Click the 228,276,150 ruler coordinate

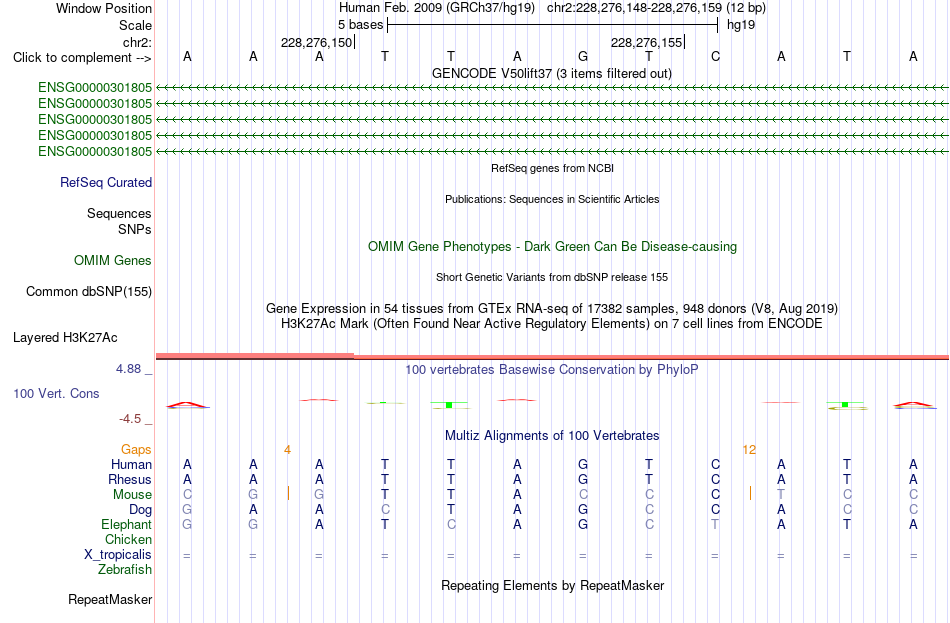pos(316,42)
